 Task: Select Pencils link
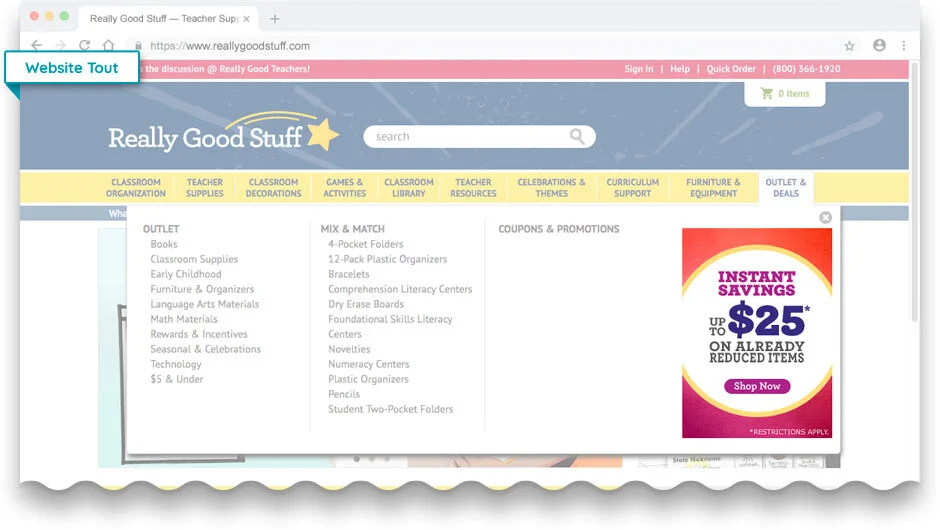(x=344, y=394)
